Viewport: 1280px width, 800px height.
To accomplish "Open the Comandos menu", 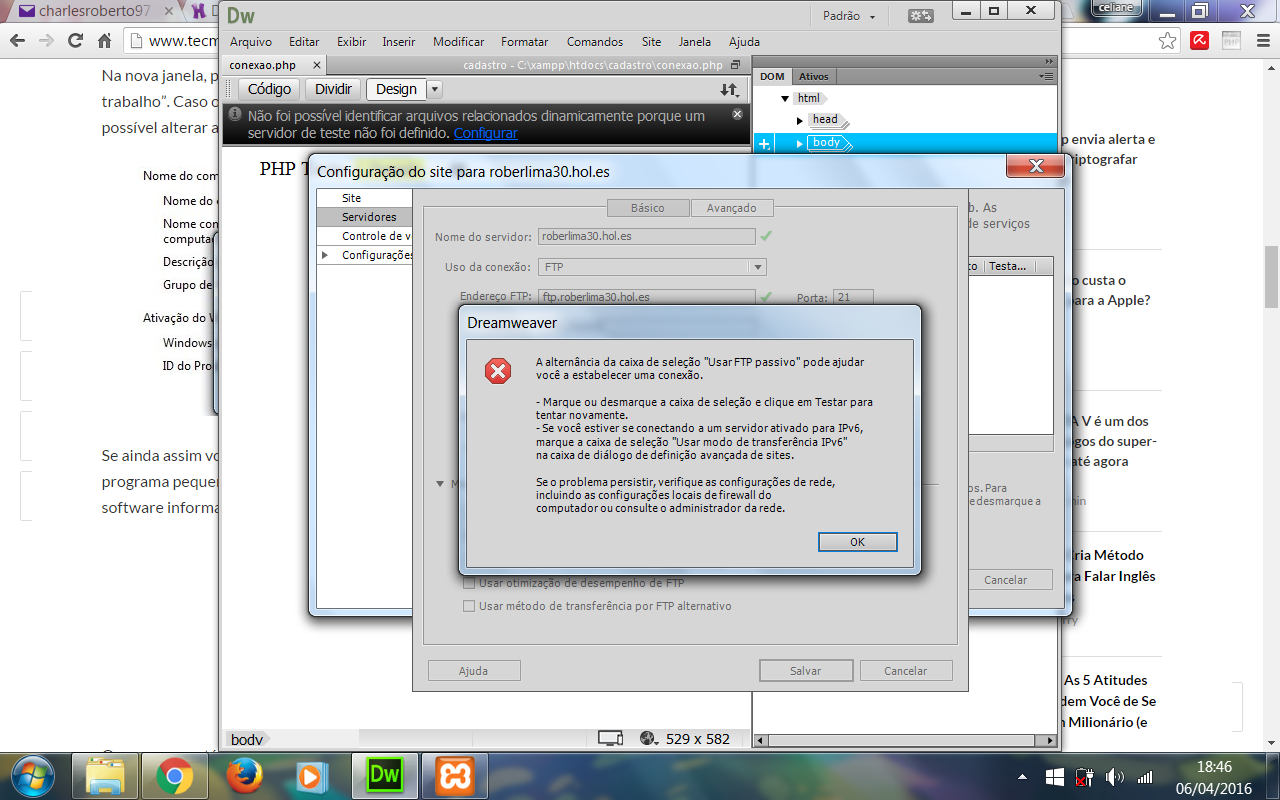I will (595, 42).
